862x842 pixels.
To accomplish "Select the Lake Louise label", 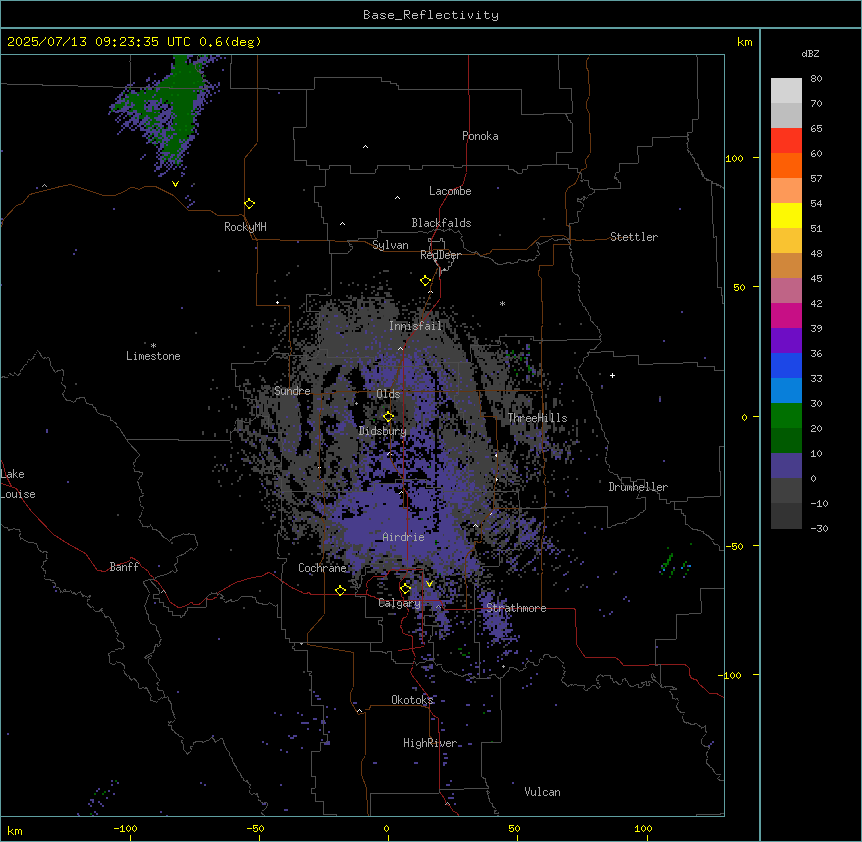I will (18, 484).
